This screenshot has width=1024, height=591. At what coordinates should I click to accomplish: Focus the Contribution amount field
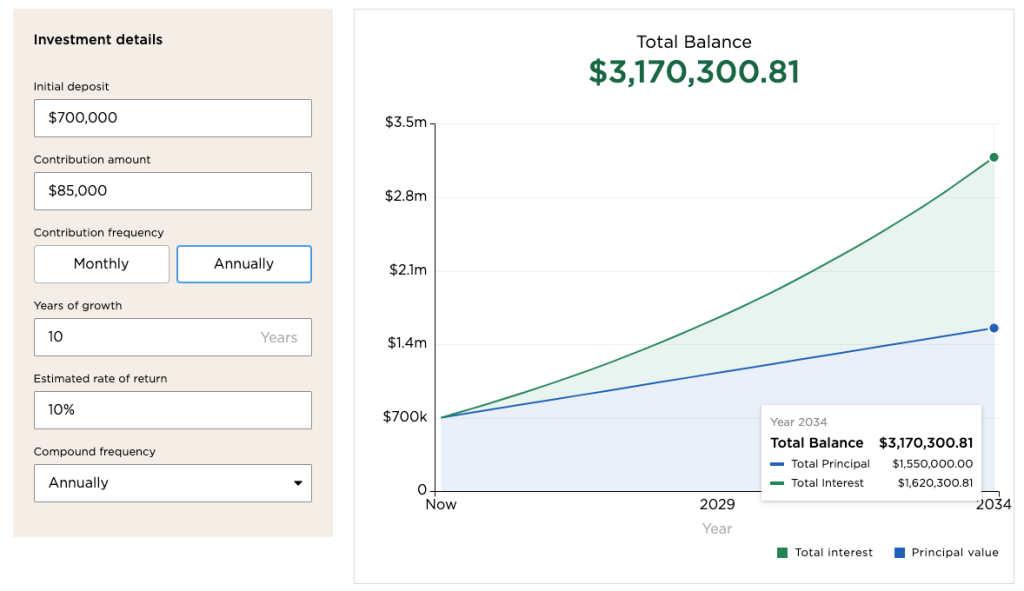[172, 191]
